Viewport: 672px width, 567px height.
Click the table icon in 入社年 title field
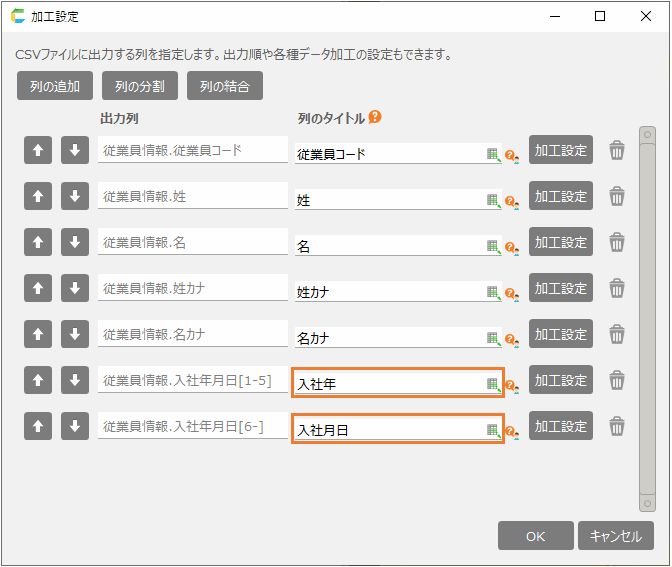[x=492, y=384]
